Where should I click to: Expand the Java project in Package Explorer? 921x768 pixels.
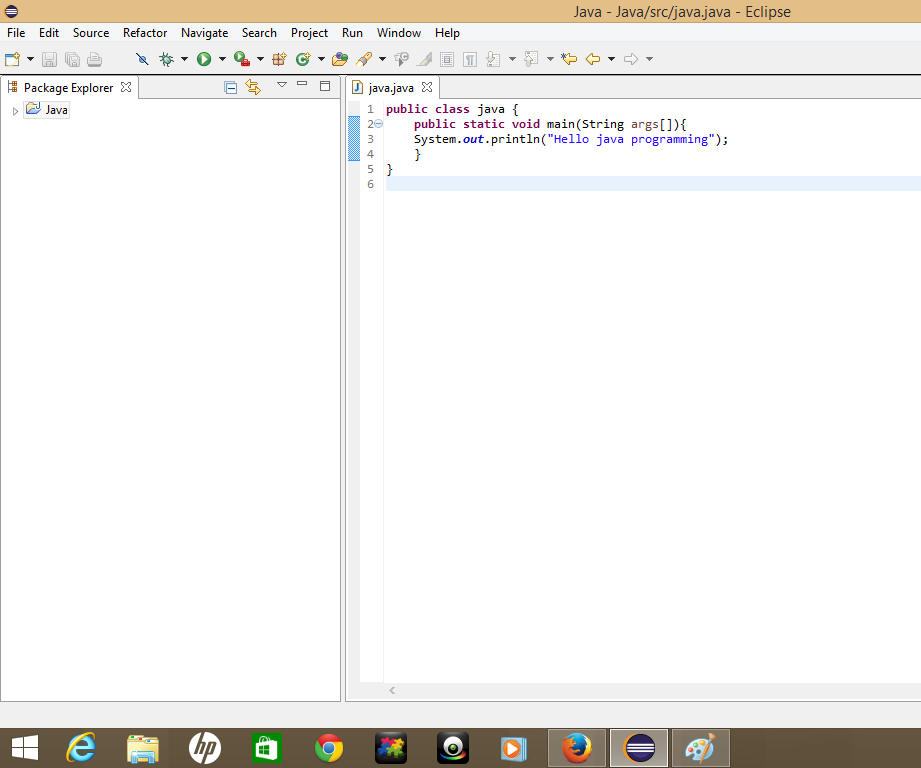click(x=15, y=109)
